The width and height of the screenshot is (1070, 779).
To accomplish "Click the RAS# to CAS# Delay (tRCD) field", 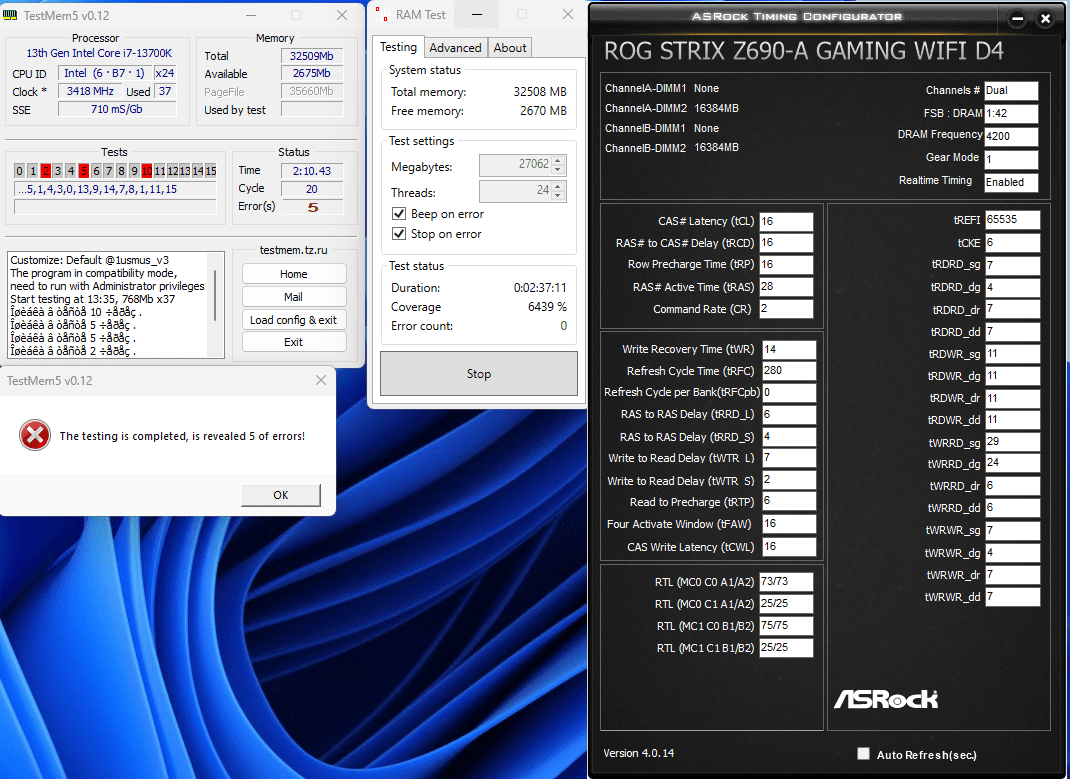I will (786, 243).
